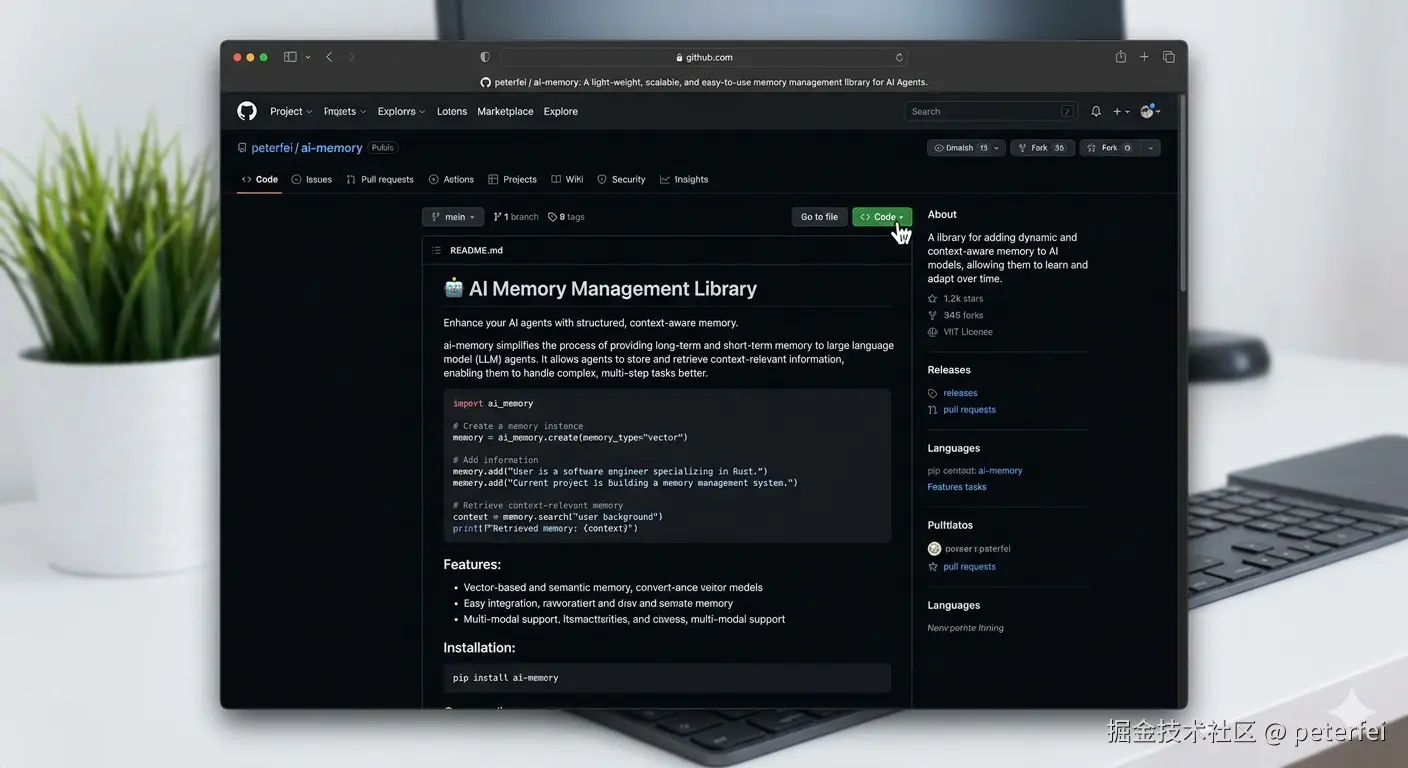Image resolution: width=1408 pixels, height=768 pixels.
Task: Expand the Explorrs header menu
Action: (x=401, y=111)
